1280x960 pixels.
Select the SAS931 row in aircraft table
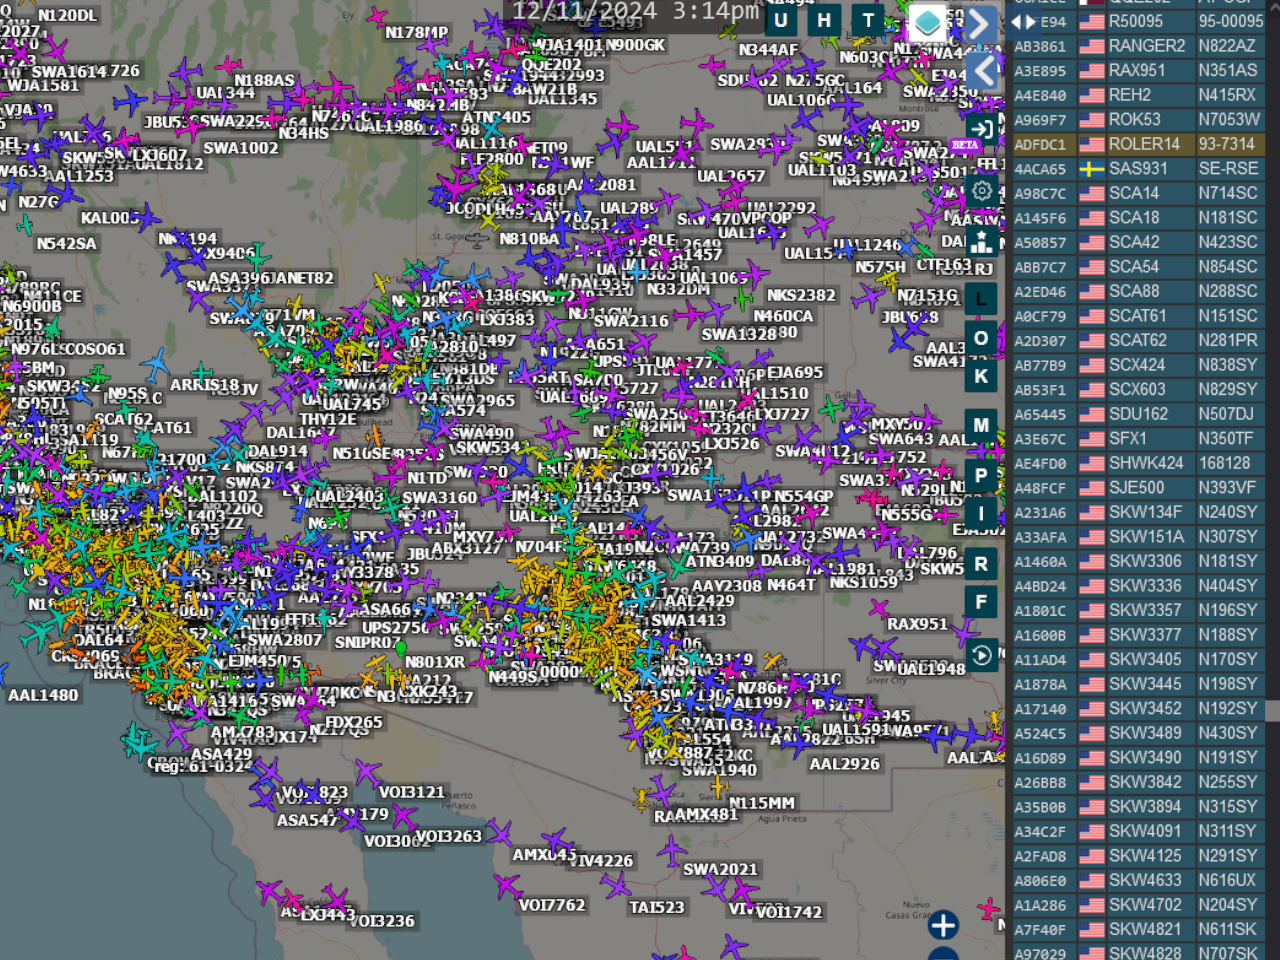tap(1137, 169)
